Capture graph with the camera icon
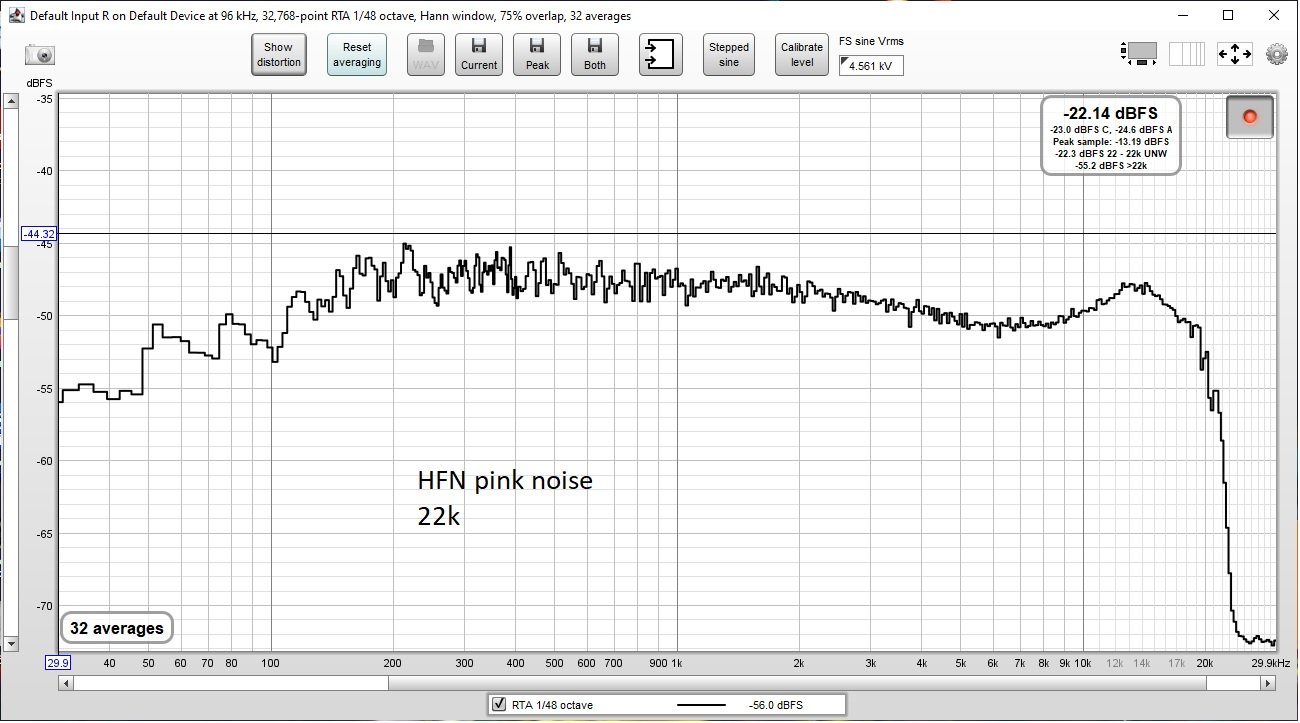The height and width of the screenshot is (723, 1300). click(40, 55)
